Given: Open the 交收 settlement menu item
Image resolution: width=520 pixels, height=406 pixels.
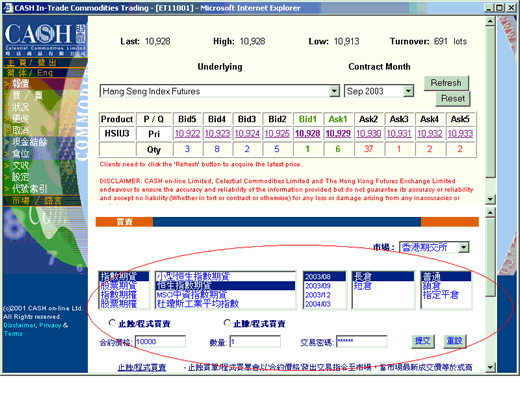Looking at the screenshot, I should pos(21,165).
